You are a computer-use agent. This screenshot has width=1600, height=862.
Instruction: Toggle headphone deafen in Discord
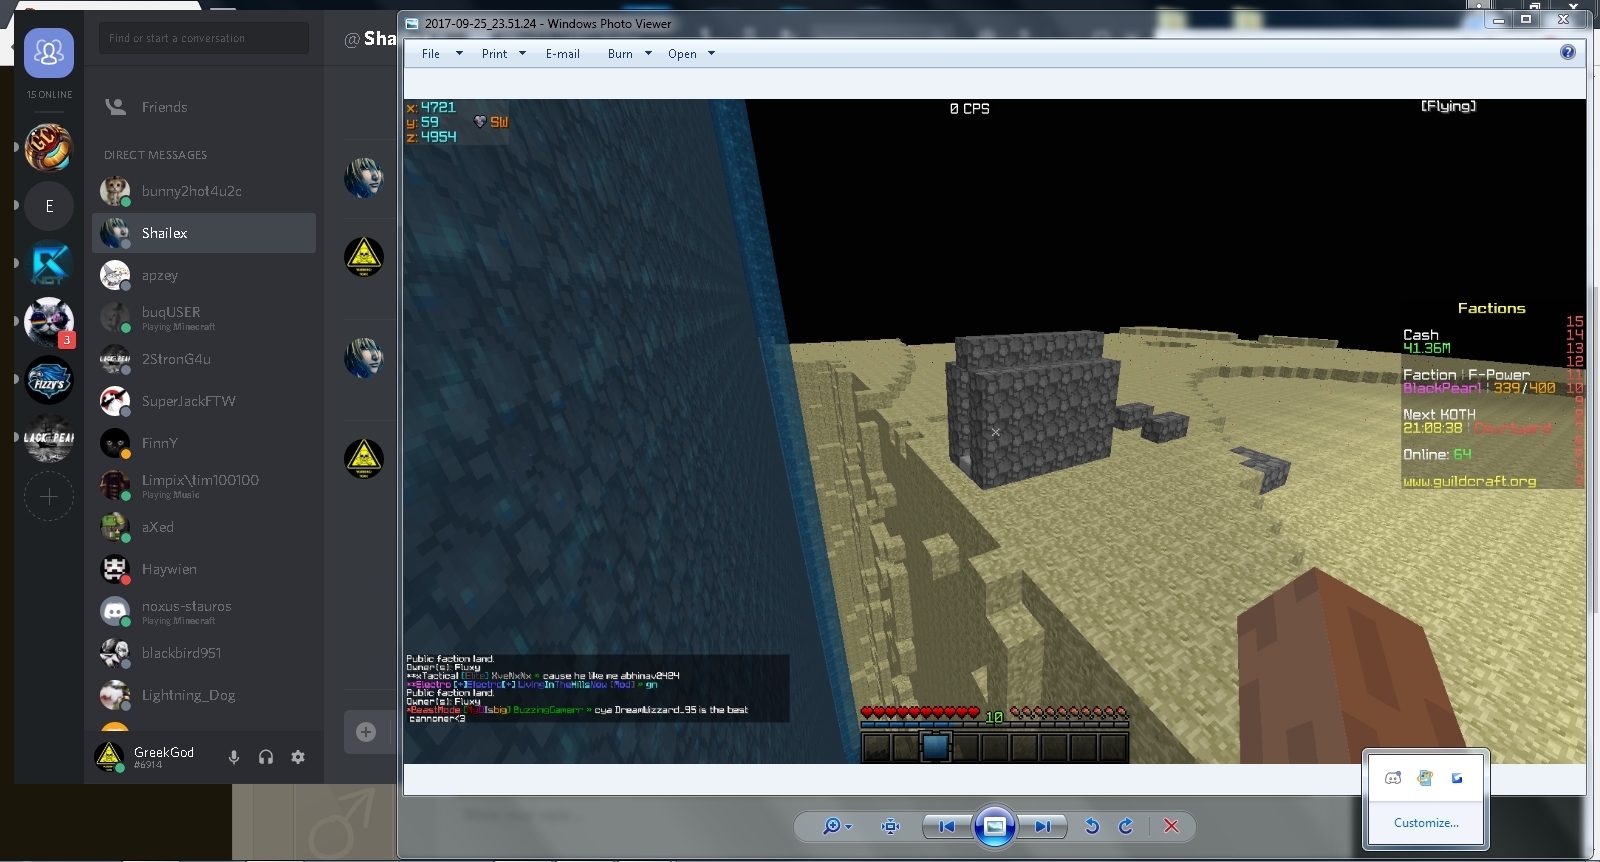click(x=266, y=757)
